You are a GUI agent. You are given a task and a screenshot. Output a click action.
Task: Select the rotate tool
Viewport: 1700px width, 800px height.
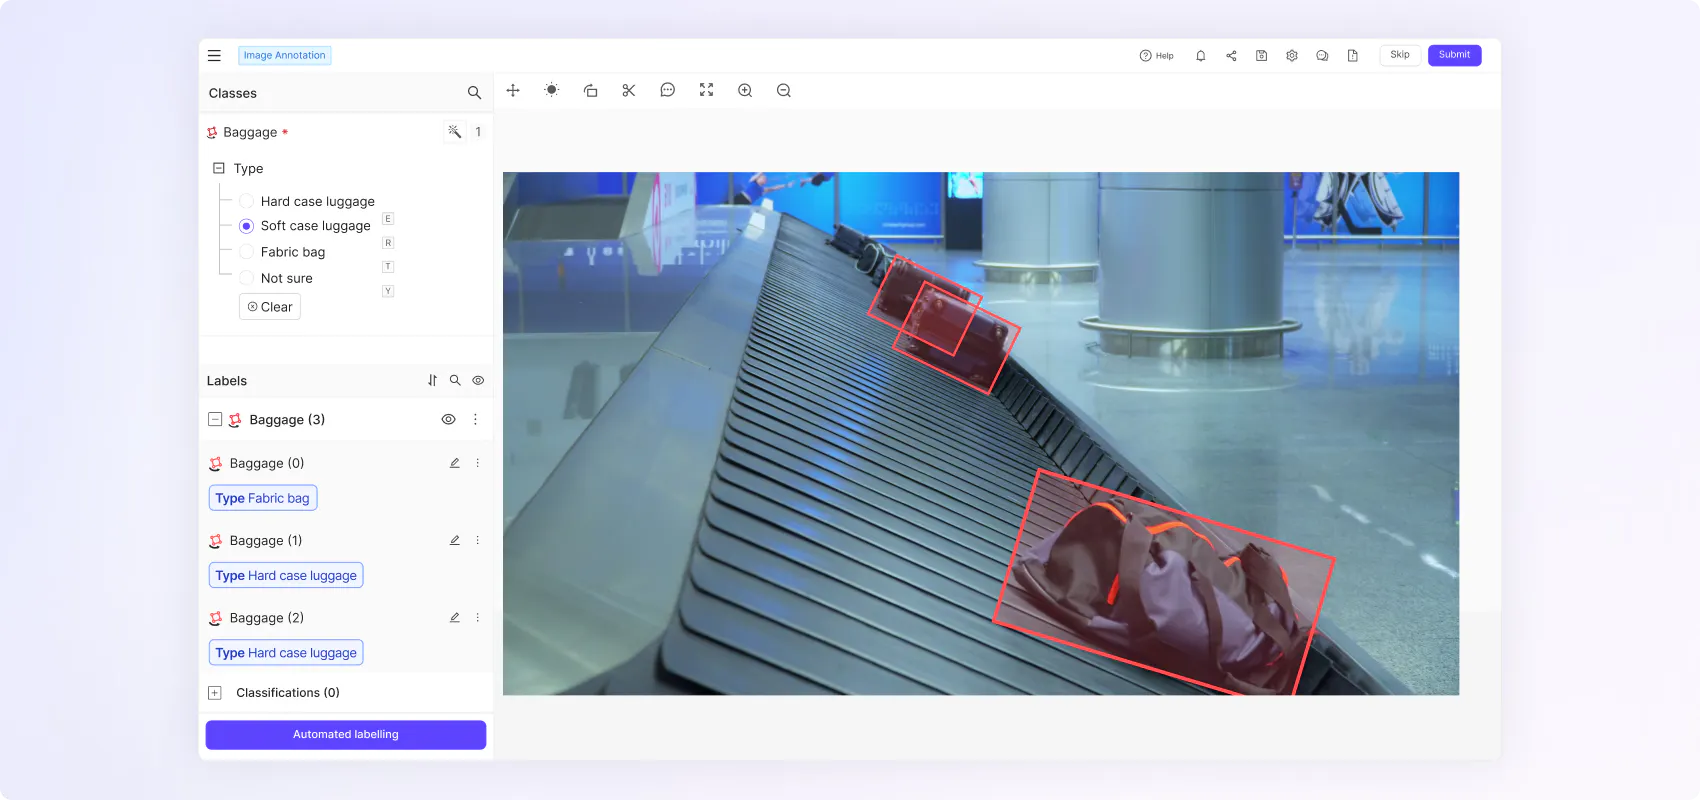click(x=590, y=90)
